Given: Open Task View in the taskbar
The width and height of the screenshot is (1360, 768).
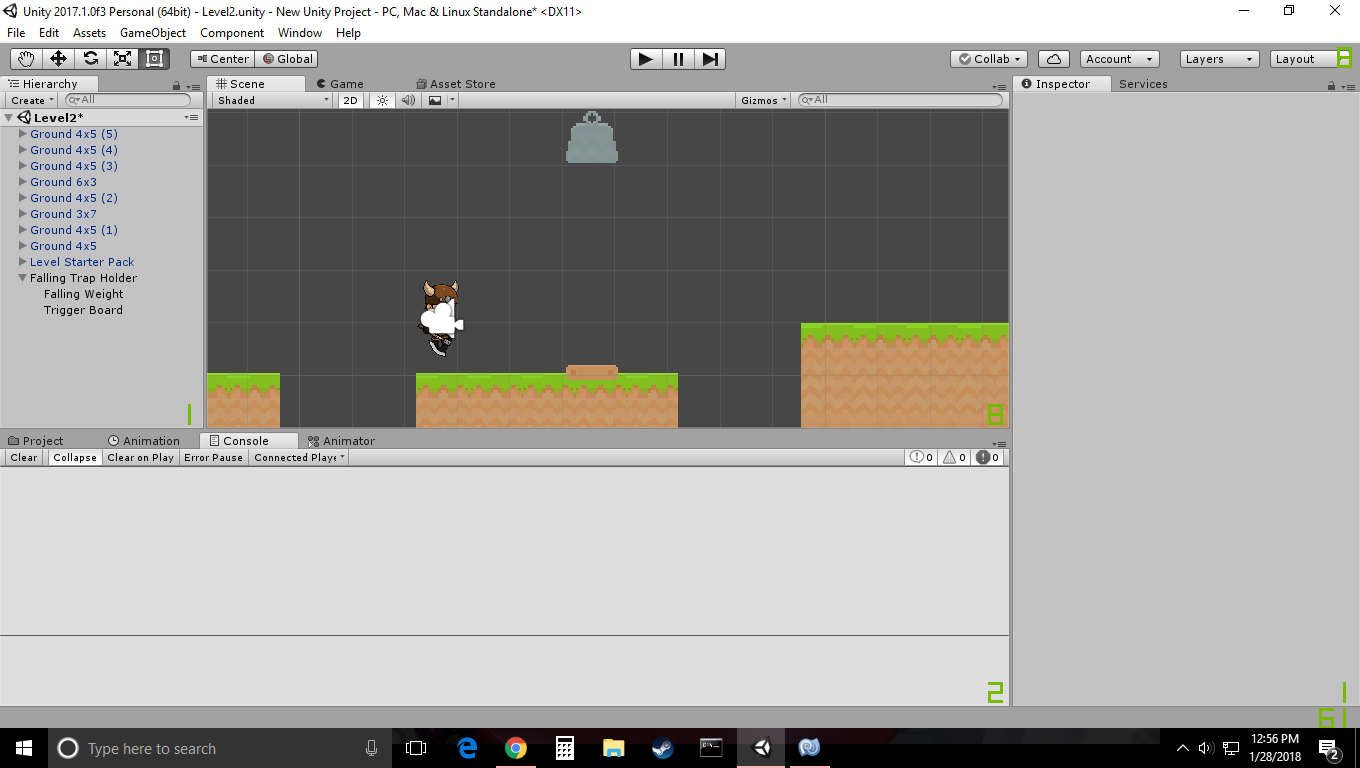Looking at the screenshot, I should [416, 748].
